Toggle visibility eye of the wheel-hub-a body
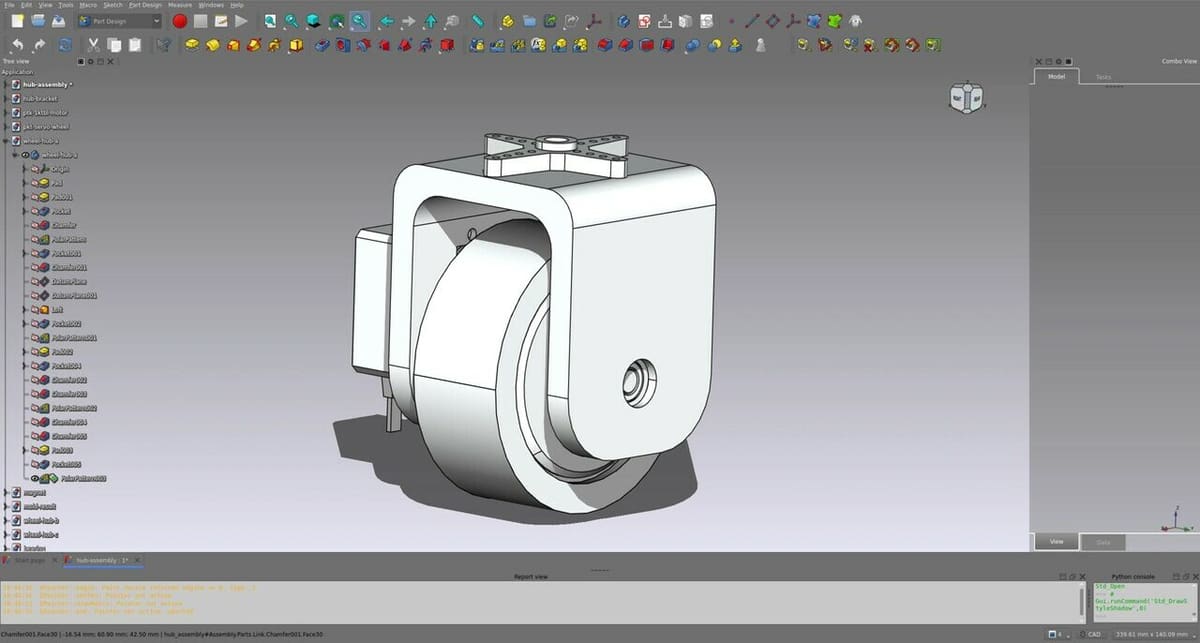 (25, 155)
